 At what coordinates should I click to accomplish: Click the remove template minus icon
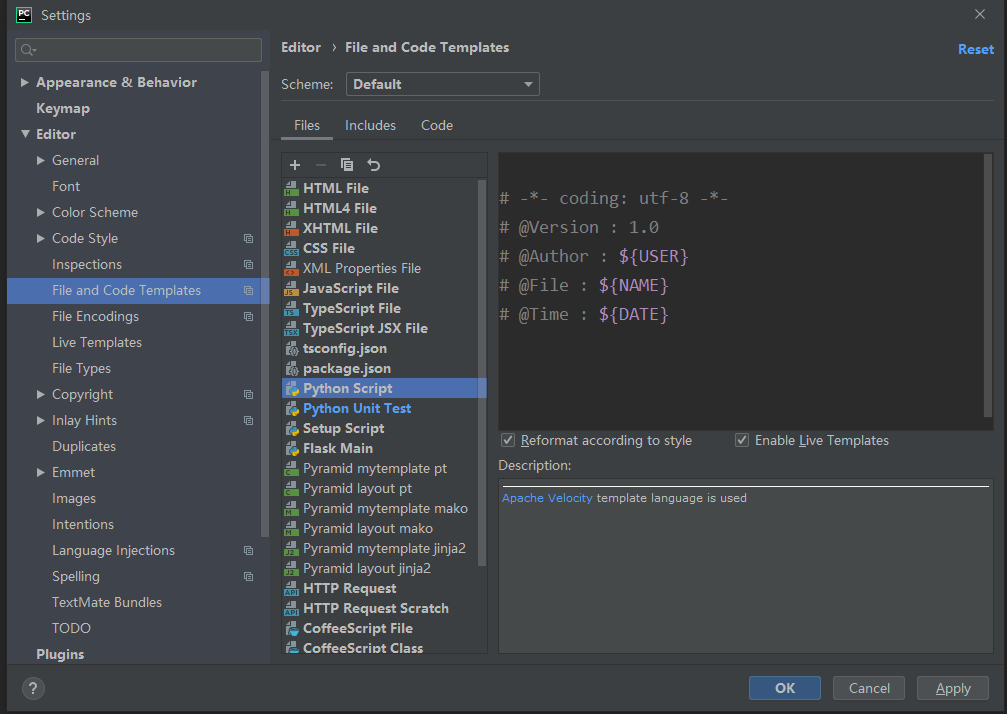coord(320,165)
